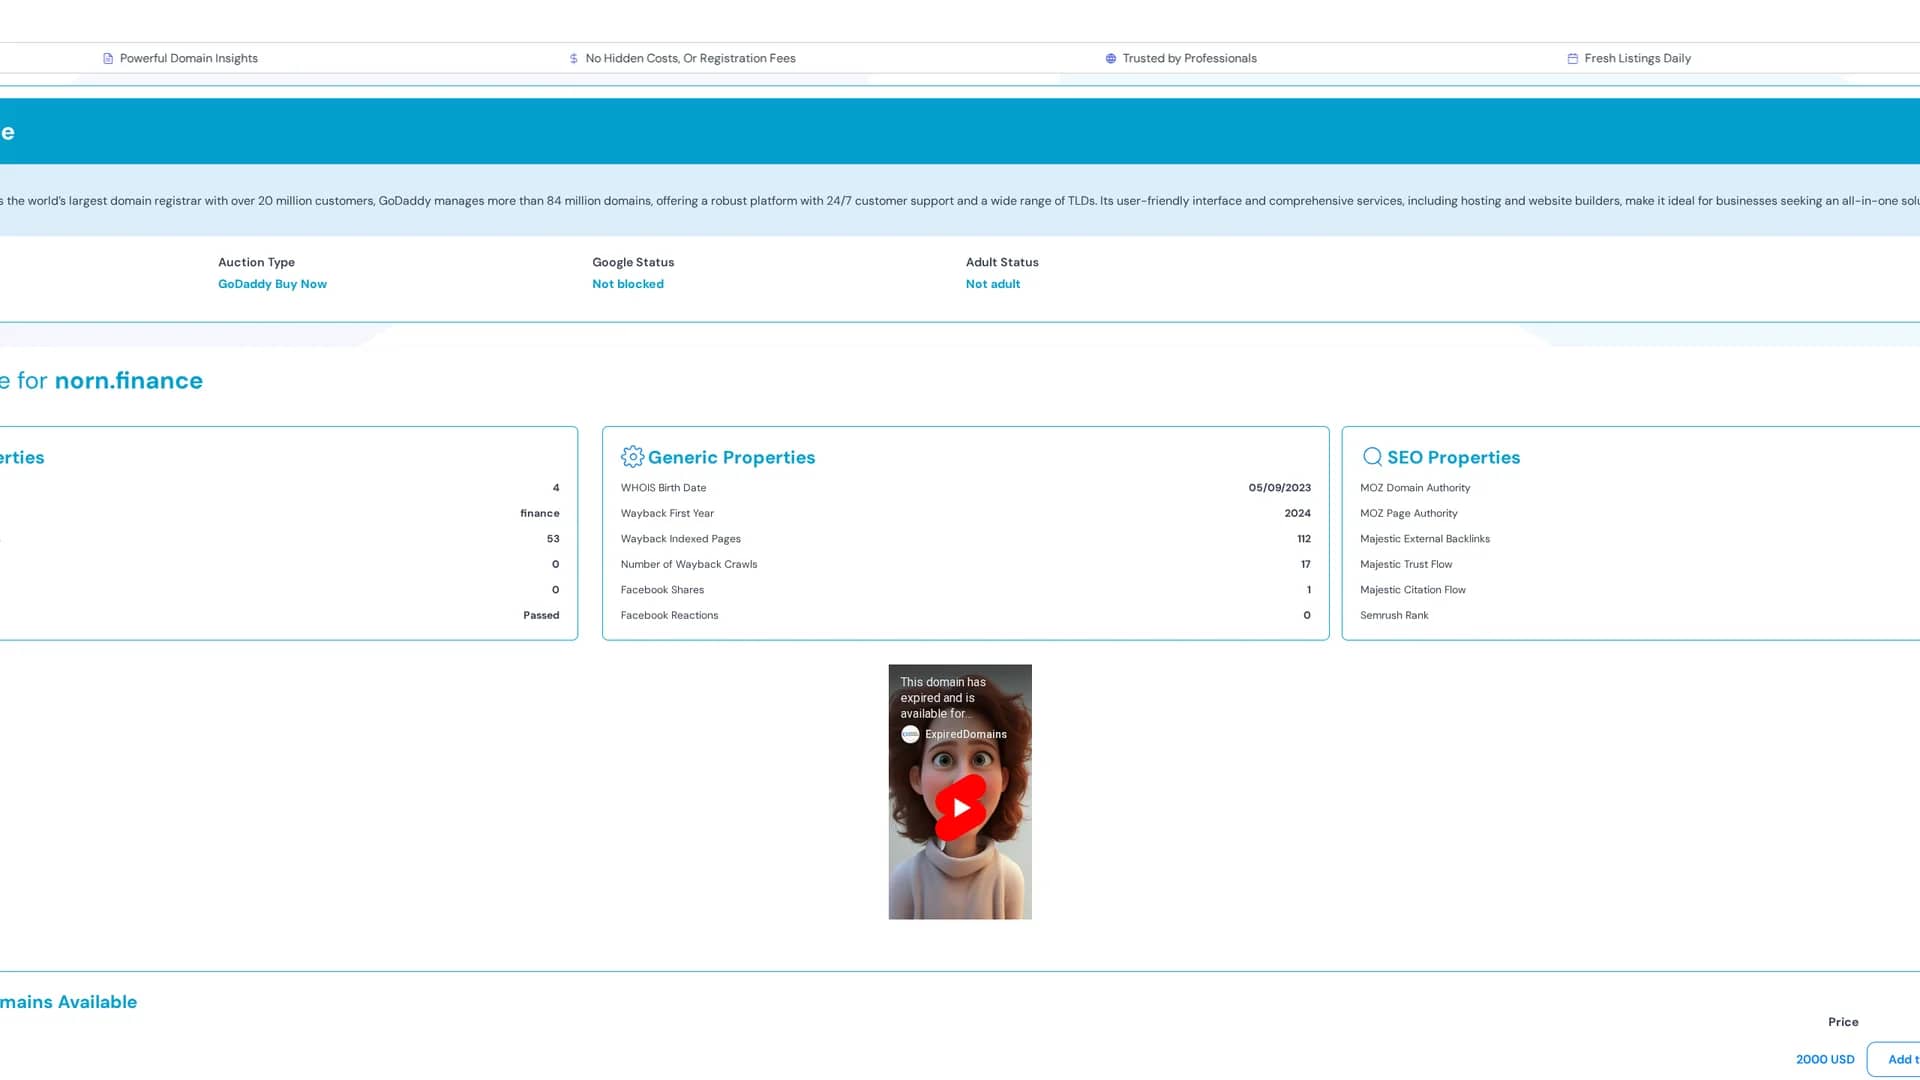This screenshot has height=1080, width=1920.
Task: Click the 112 indexed pages value
Action: 1303,539
